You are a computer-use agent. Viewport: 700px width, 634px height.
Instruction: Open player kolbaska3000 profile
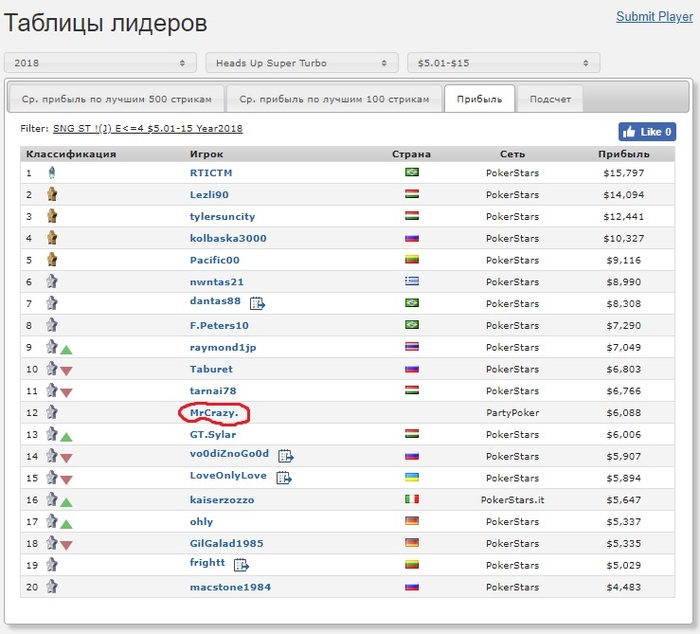pyautogui.click(x=228, y=238)
